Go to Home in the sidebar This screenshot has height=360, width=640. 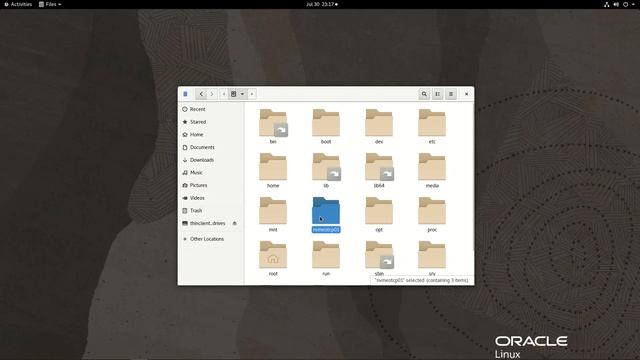tap(211, 135)
